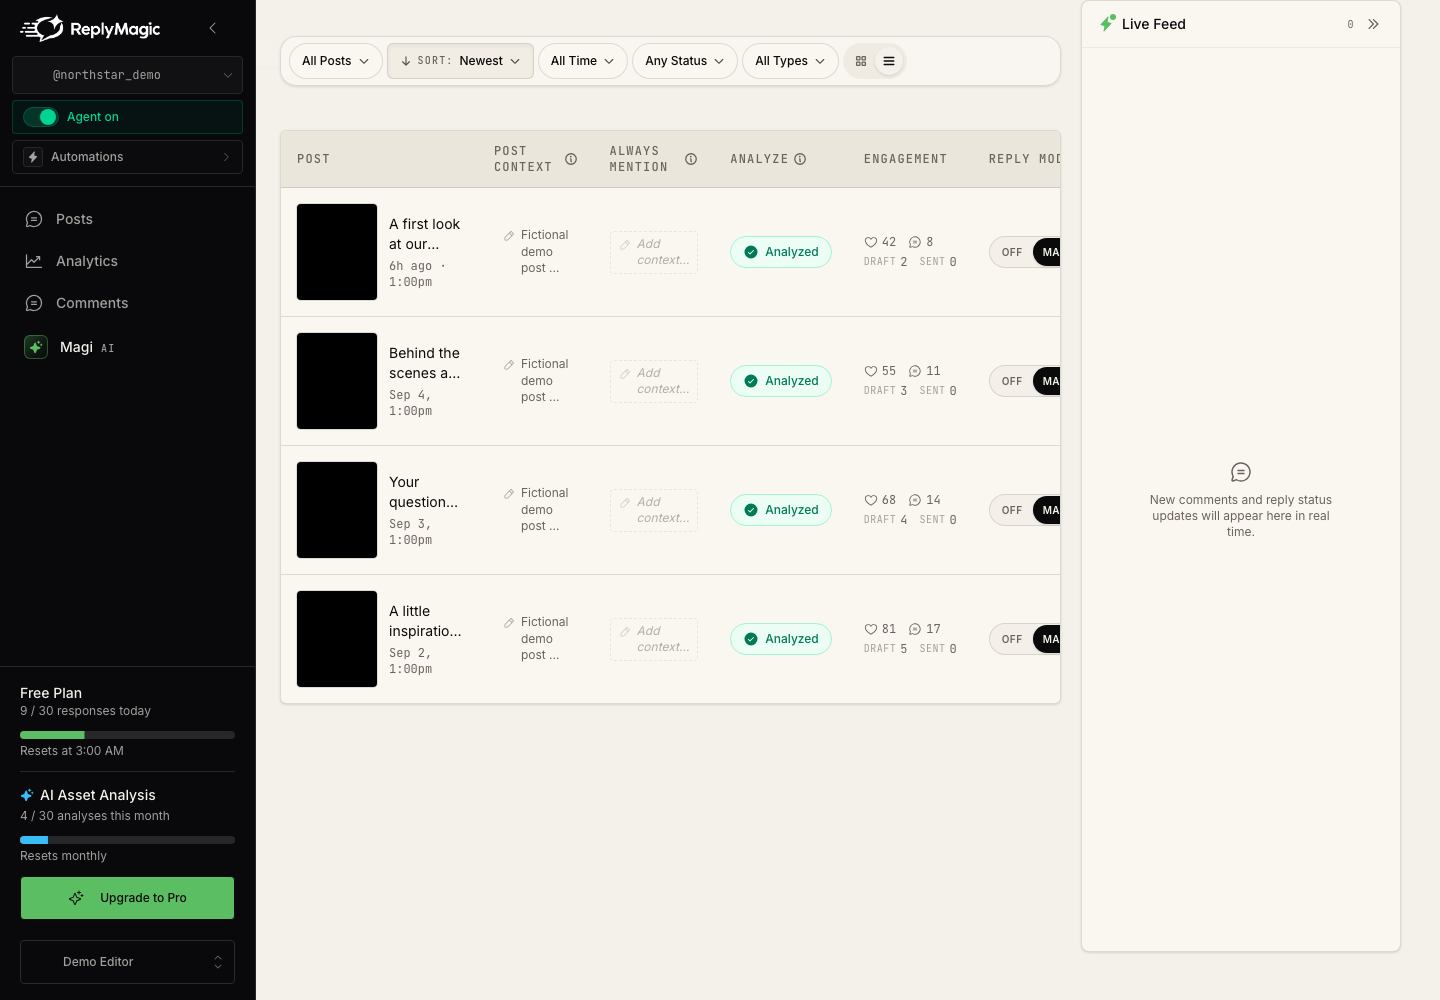Click the Upgrade to Pro button

click(x=127, y=898)
